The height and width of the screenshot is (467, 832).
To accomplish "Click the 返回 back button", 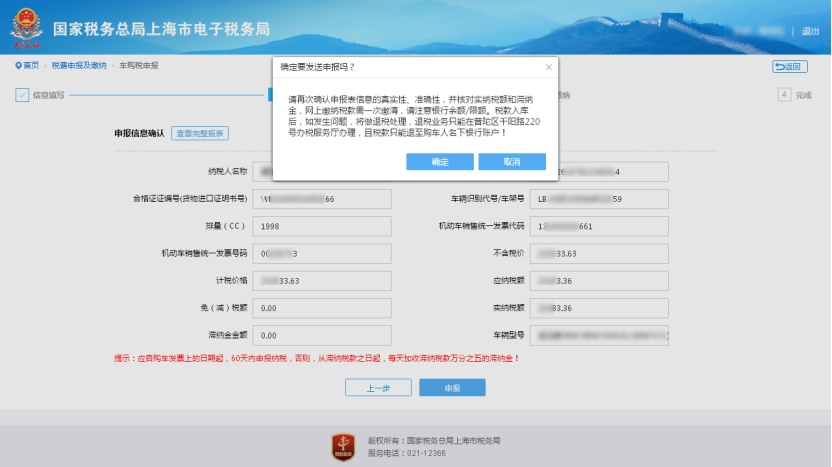I will (x=790, y=66).
